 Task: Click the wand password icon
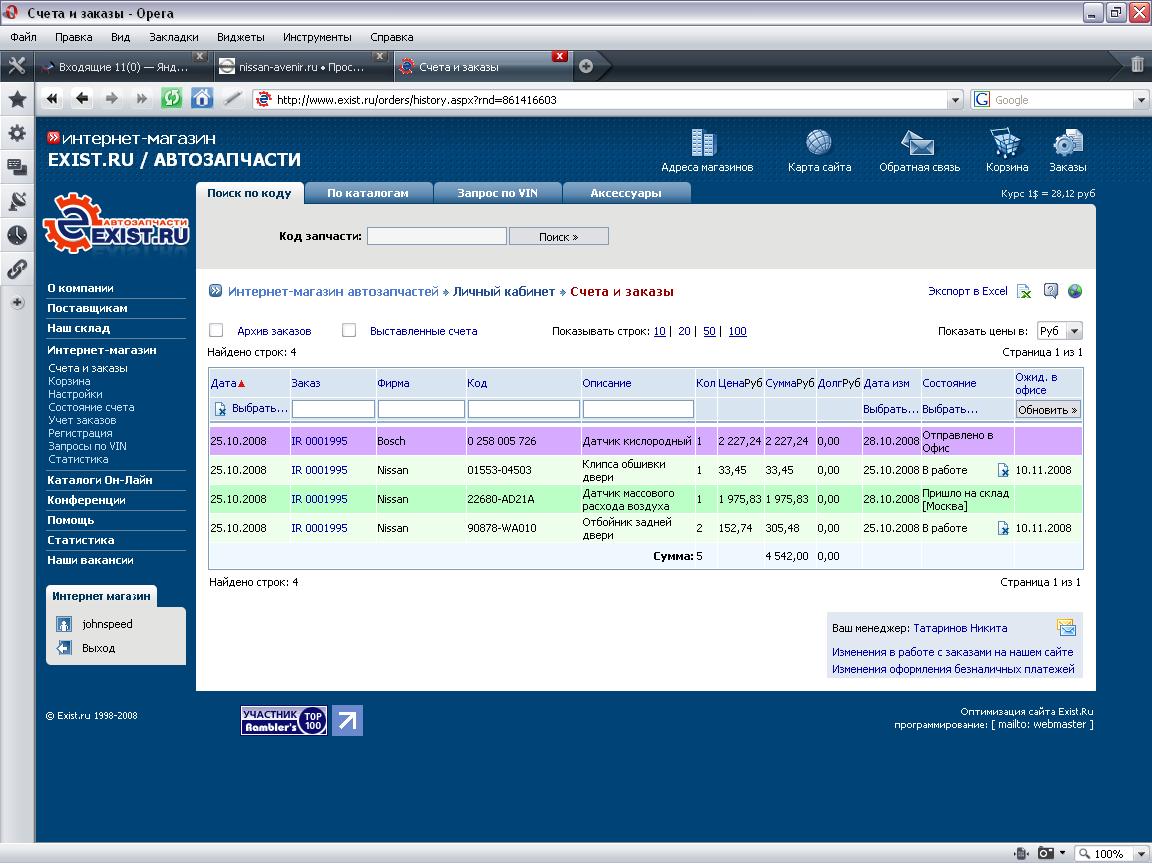[x=232, y=98]
